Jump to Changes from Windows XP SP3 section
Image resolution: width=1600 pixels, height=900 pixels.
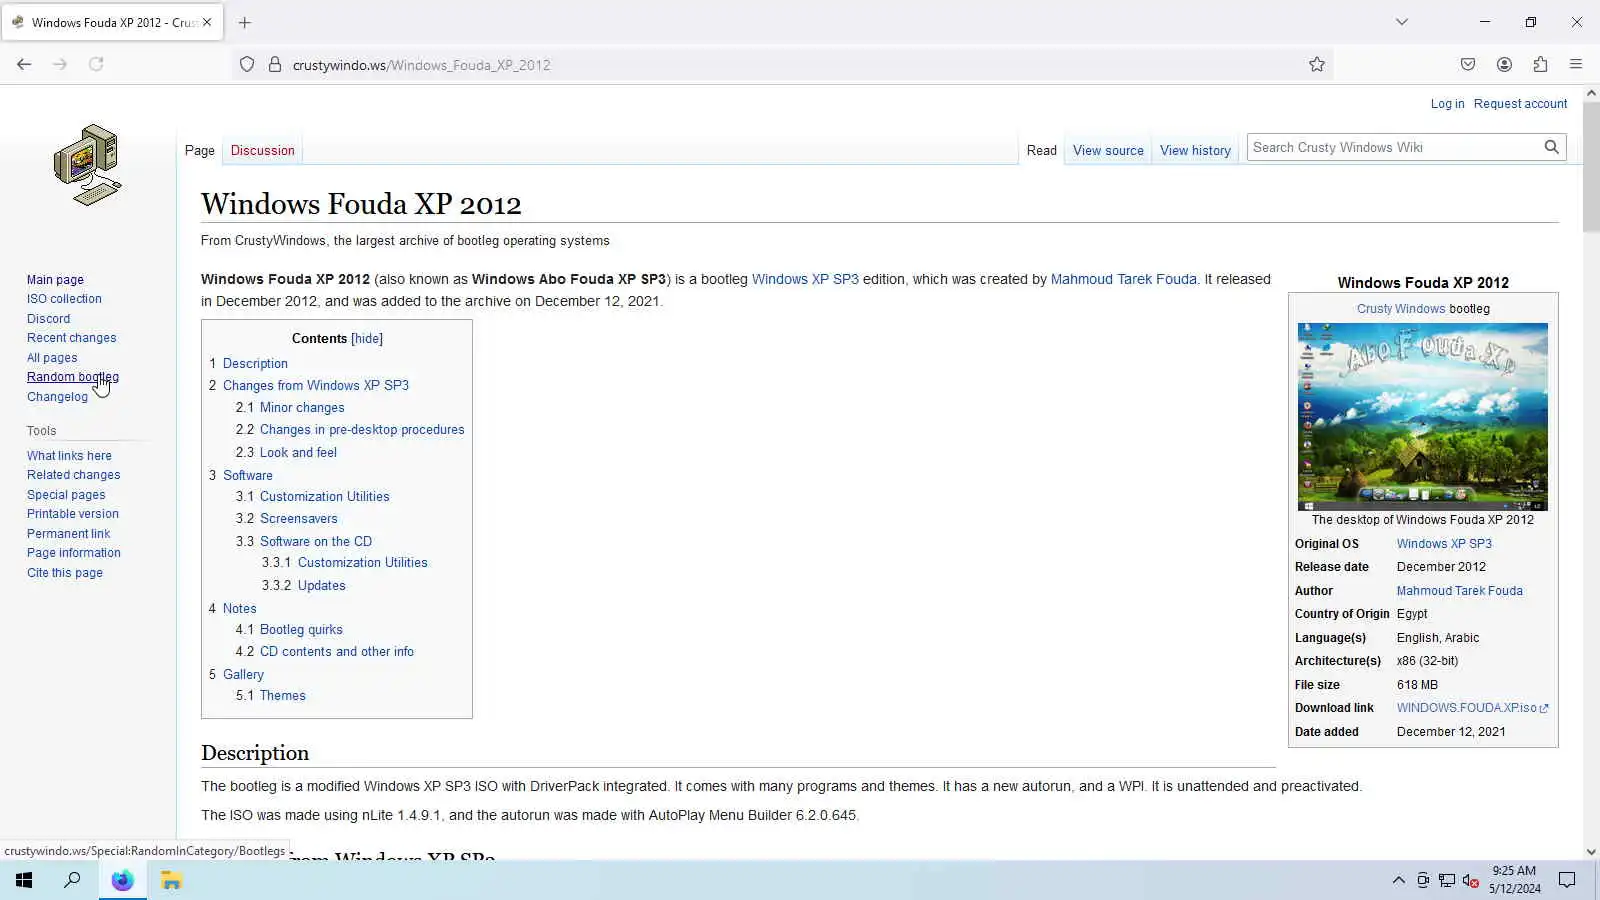(316, 386)
